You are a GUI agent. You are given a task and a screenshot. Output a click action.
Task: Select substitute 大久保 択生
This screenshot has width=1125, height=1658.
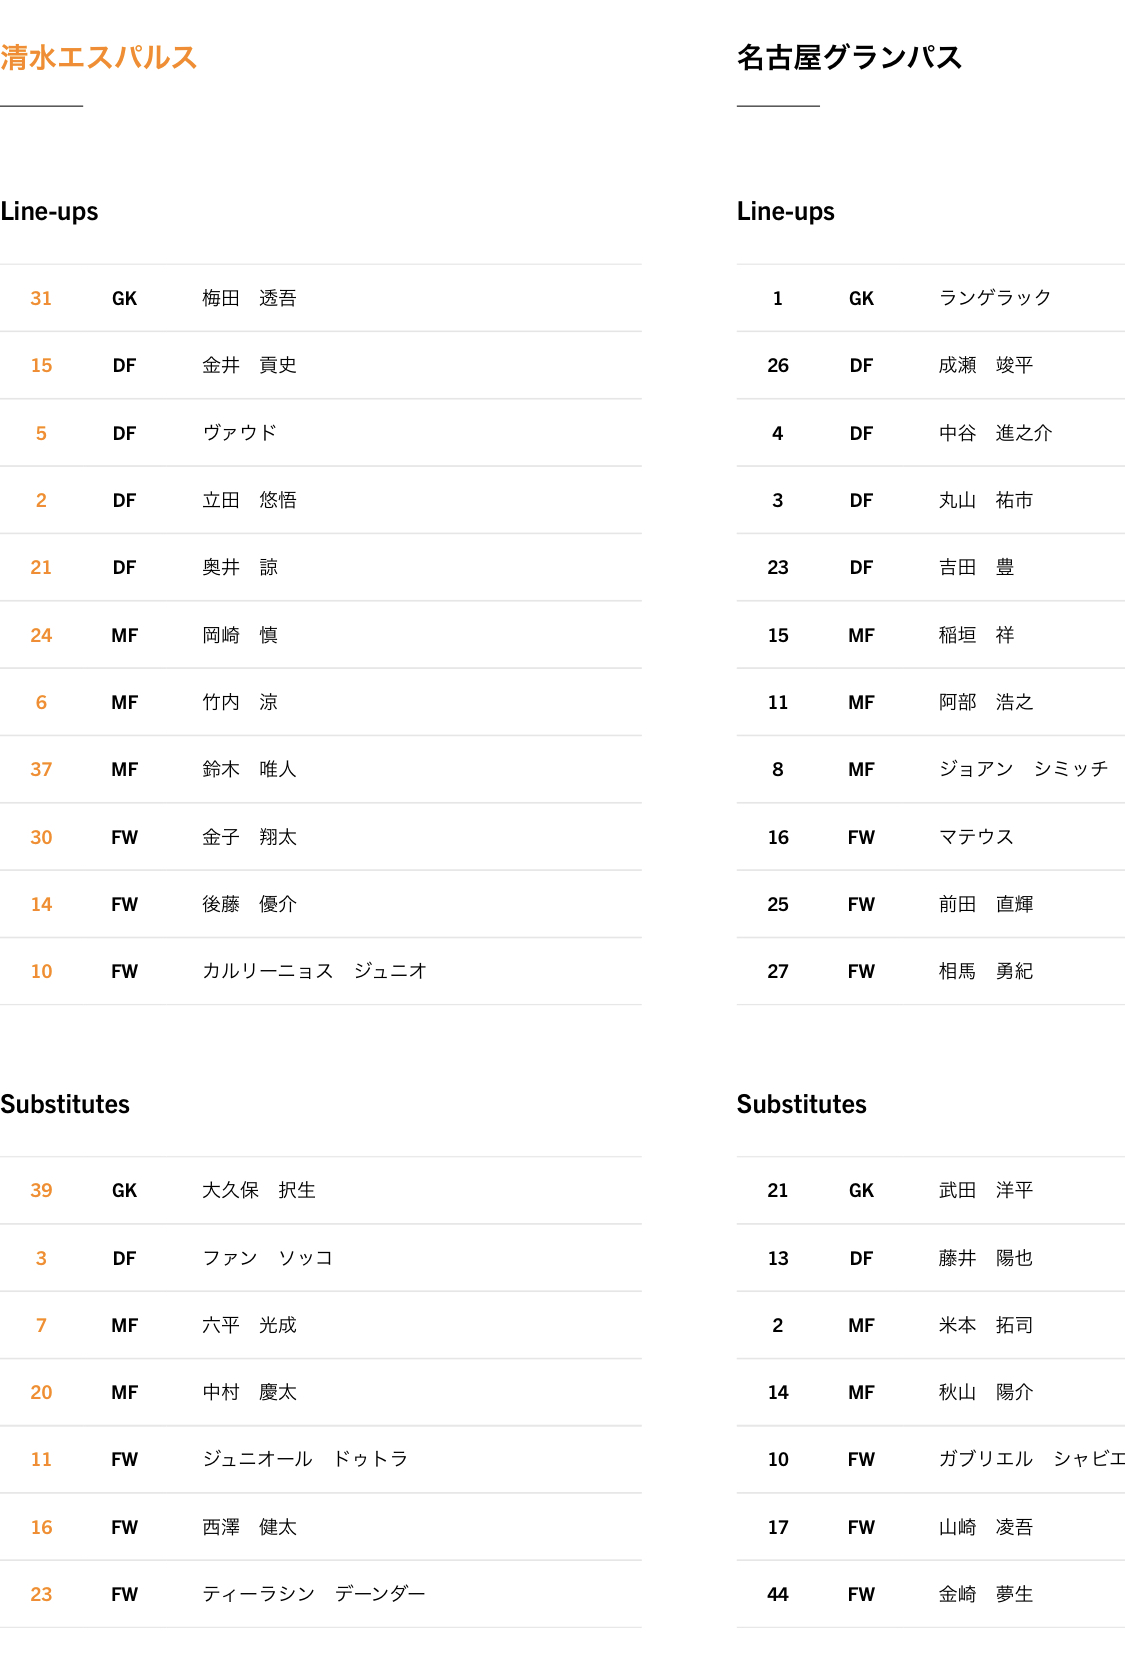(x=259, y=1190)
